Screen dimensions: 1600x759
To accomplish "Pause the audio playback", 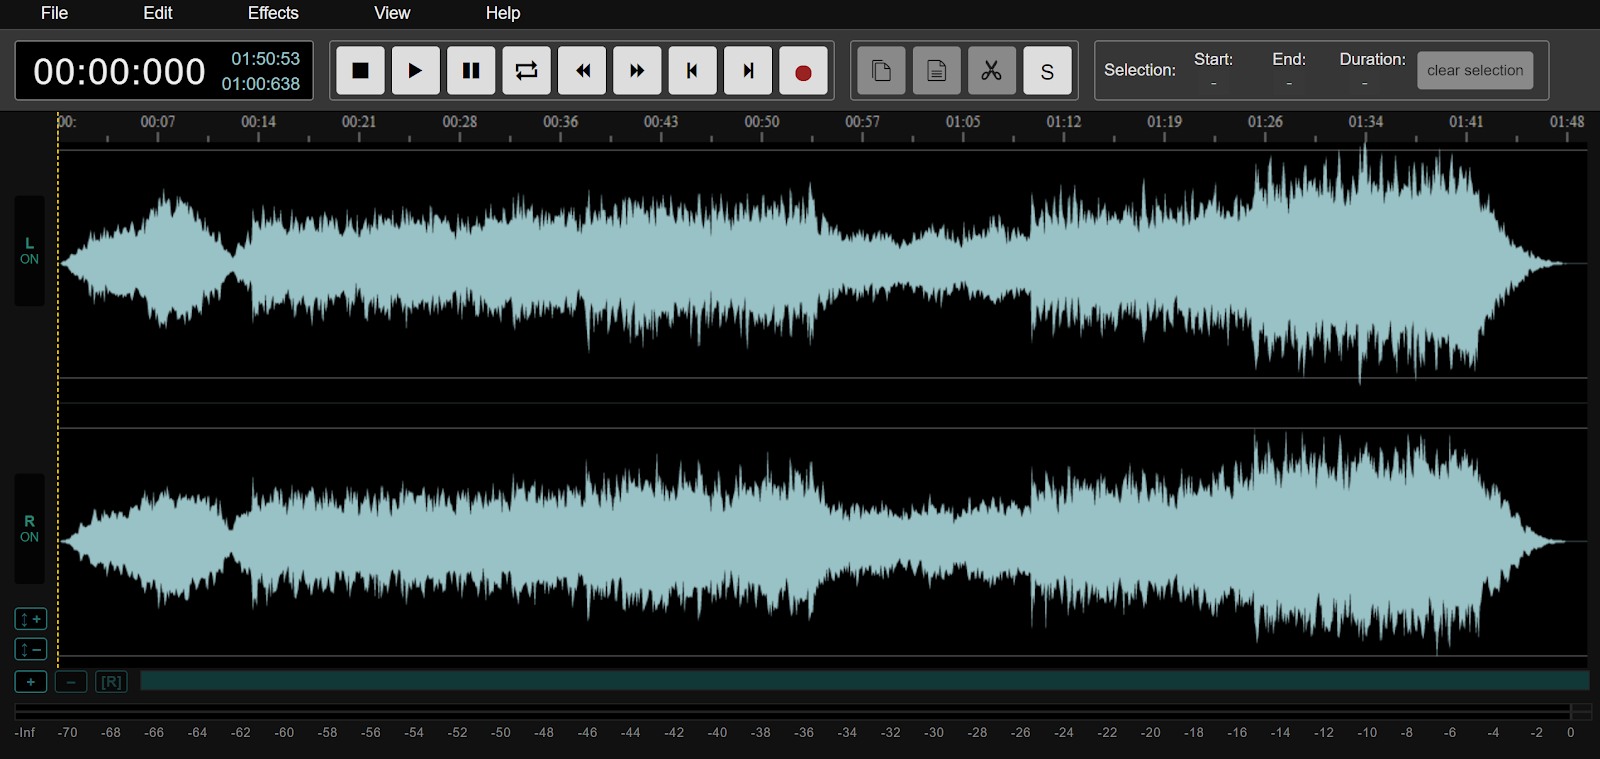I will pos(471,71).
